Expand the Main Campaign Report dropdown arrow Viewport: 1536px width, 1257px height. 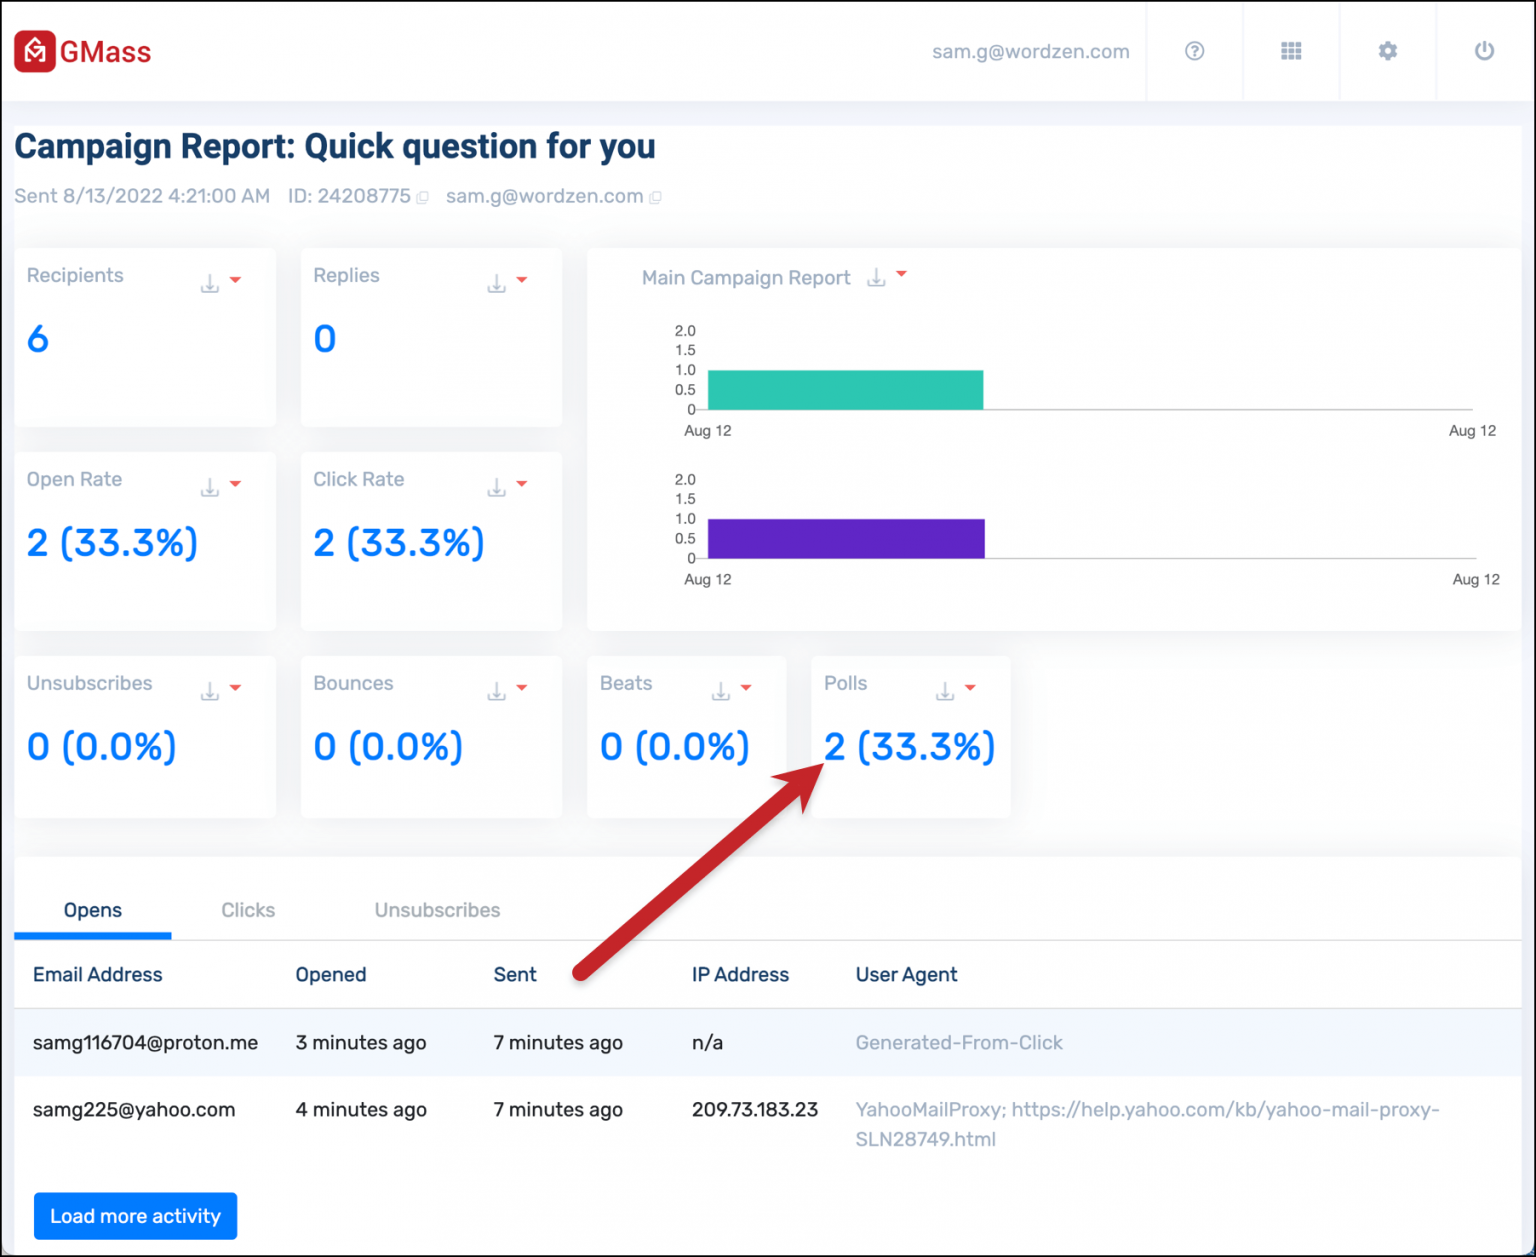[903, 276]
